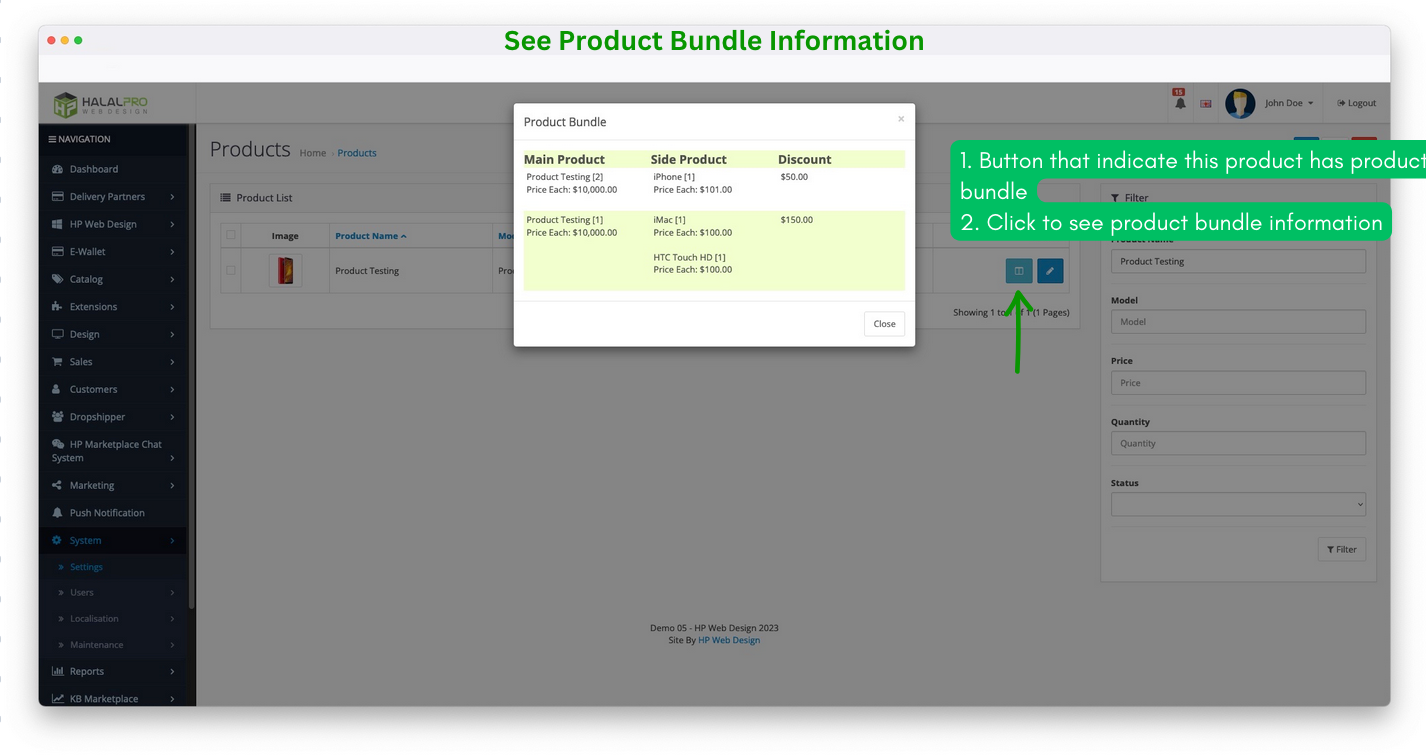This screenshot has height=755, width=1426.
Task: Select the pencil edit icon for Product Testing
Action: [x=1050, y=271]
